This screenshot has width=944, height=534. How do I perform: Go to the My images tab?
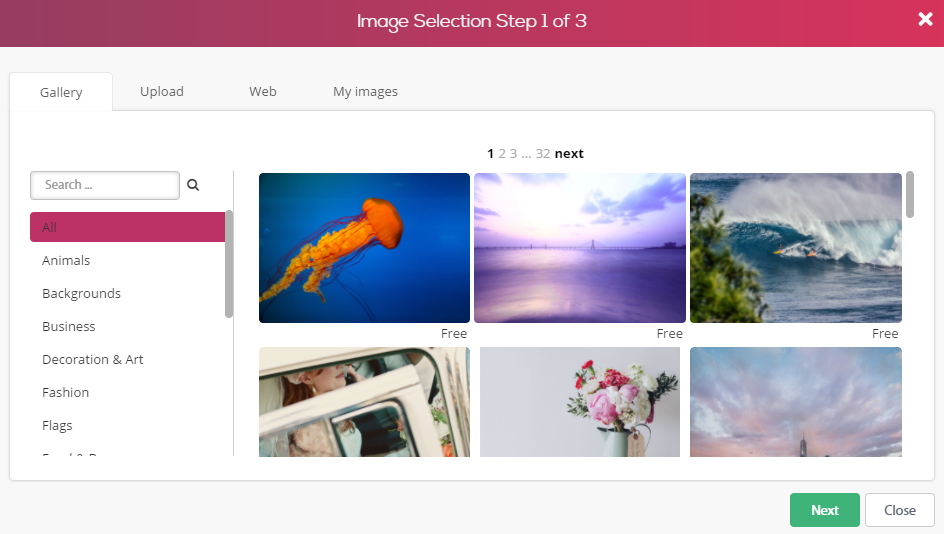coord(365,91)
